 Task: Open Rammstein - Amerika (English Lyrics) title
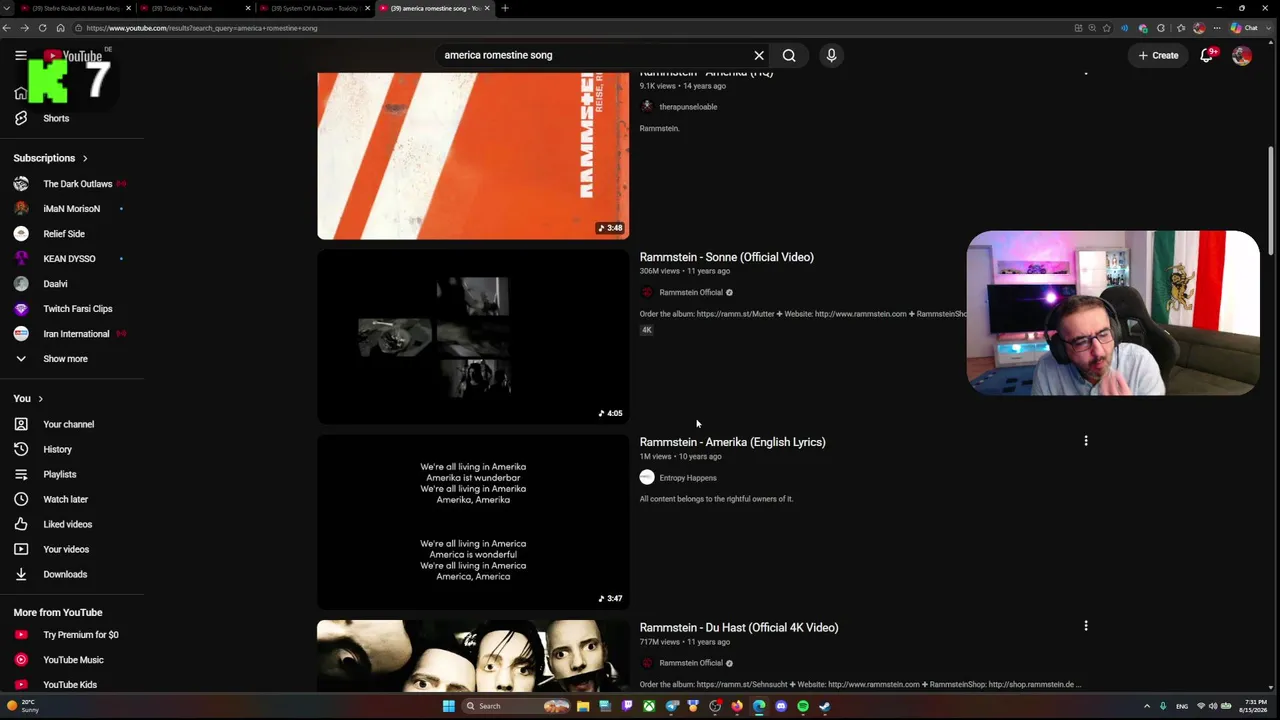(732, 442)
